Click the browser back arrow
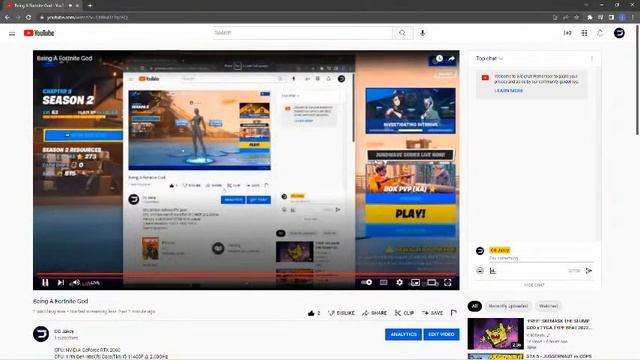 click(7, 17)
